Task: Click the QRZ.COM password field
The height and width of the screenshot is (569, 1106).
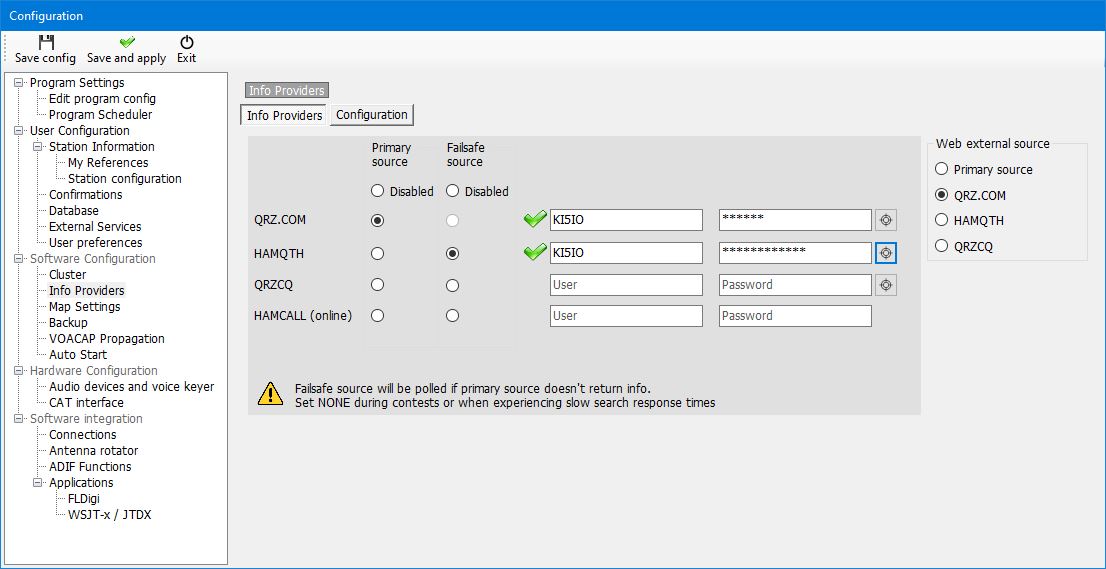Action: tap(796, 220)
